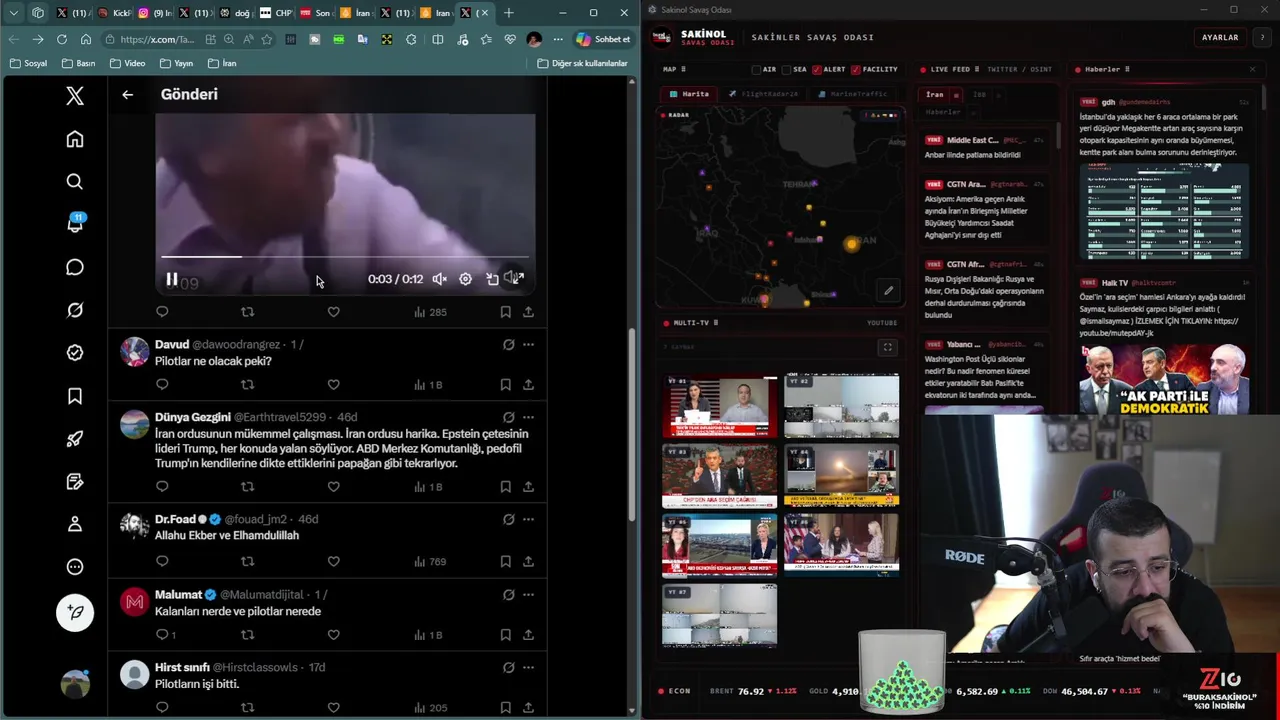The width and height of the screenshot is (1280, 720).
Task: Switch to the MarineTraffic tab
Action: (x=852, y=94)
